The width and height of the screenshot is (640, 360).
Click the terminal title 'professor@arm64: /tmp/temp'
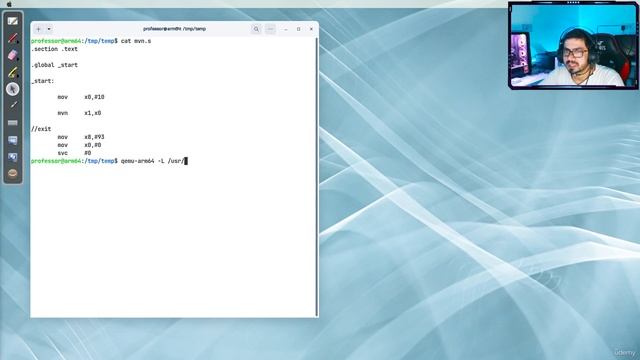click(174, 29)
